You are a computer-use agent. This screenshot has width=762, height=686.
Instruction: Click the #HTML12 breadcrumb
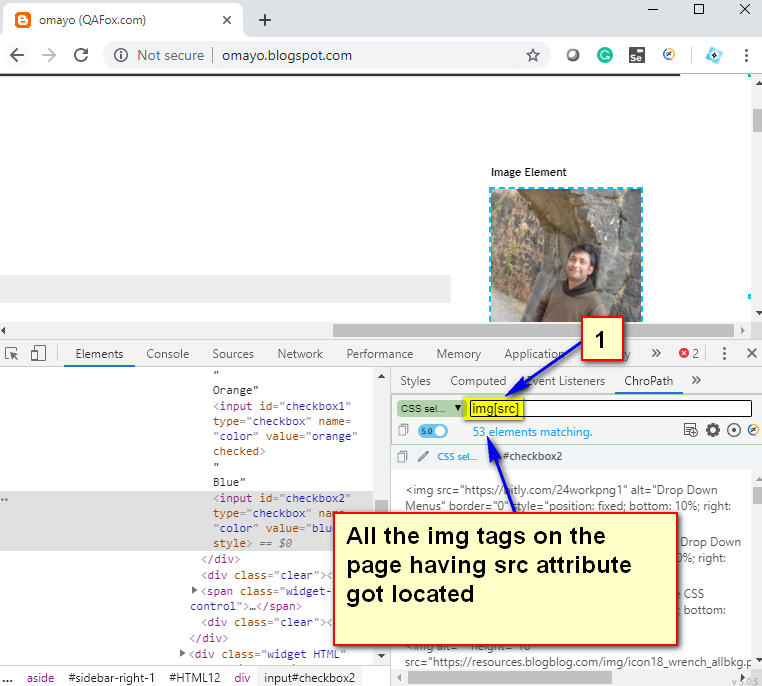[x=194, y=677]
